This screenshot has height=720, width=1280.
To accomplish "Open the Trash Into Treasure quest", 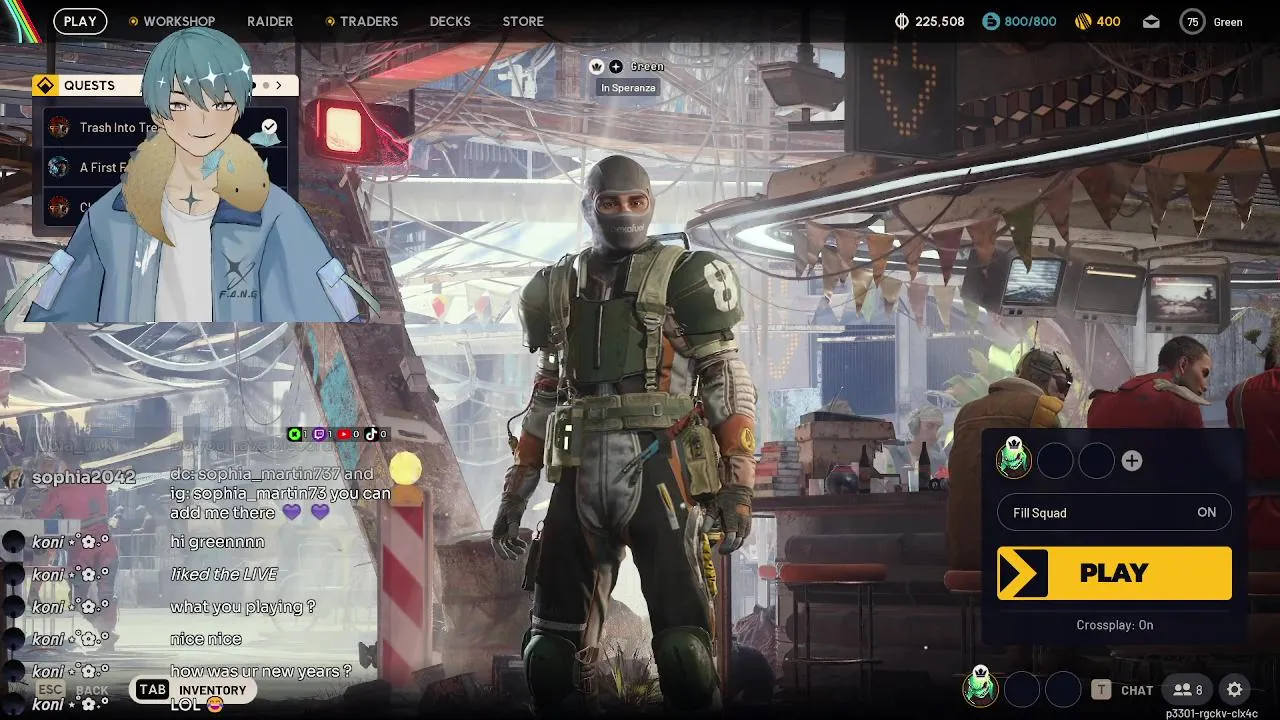I will [x=164, y=128].
